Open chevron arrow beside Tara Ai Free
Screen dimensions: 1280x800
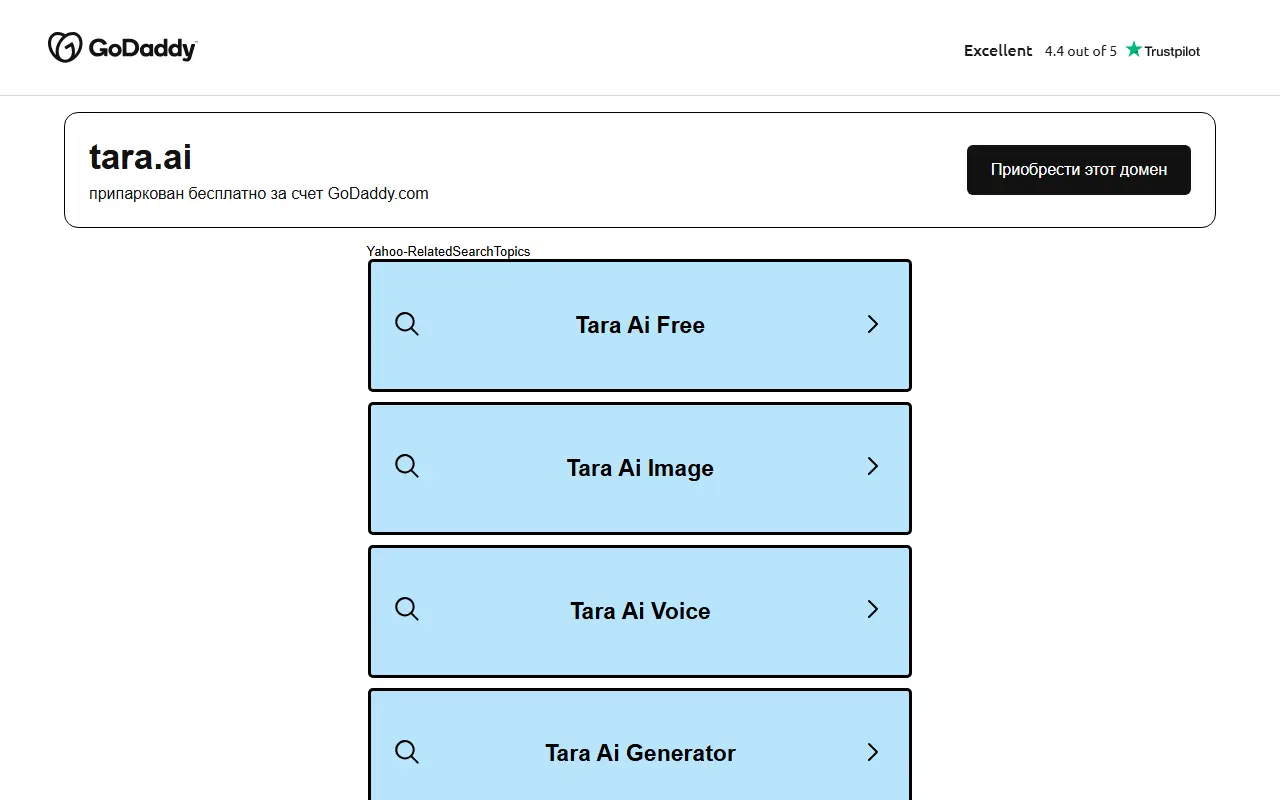(x=873, y=324)
